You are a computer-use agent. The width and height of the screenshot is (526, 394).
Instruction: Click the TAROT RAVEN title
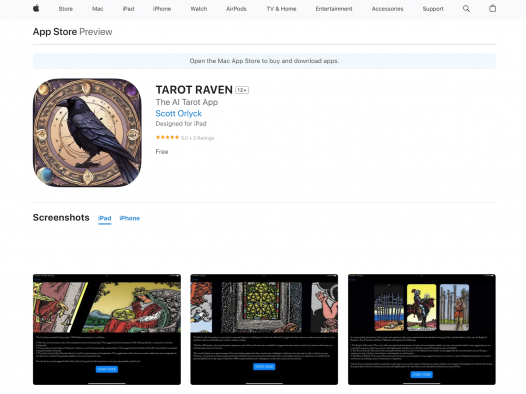point(194,90)
